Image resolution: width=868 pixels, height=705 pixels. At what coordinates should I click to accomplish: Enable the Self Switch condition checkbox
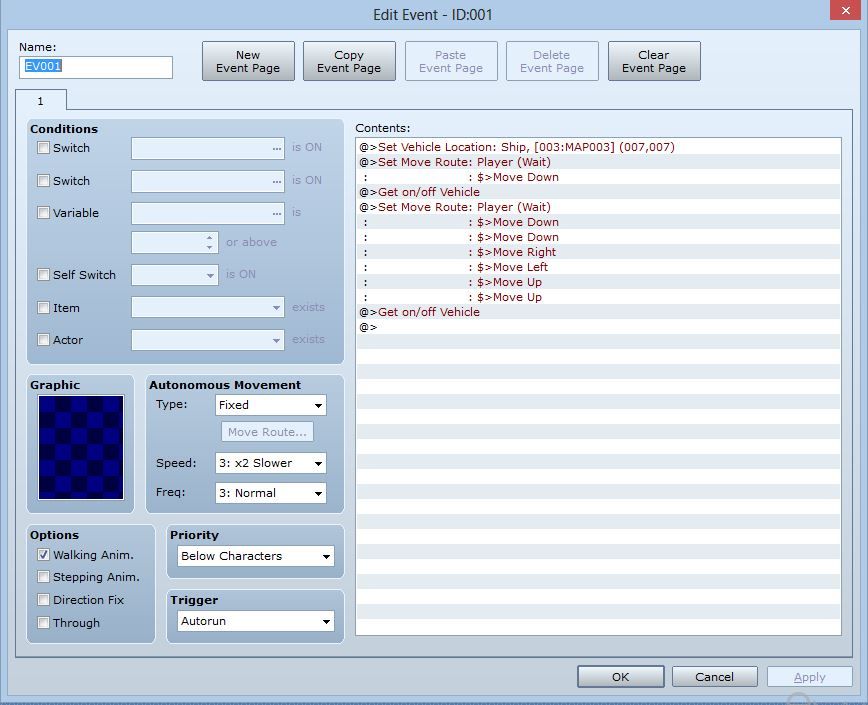(x=44, y=275)
